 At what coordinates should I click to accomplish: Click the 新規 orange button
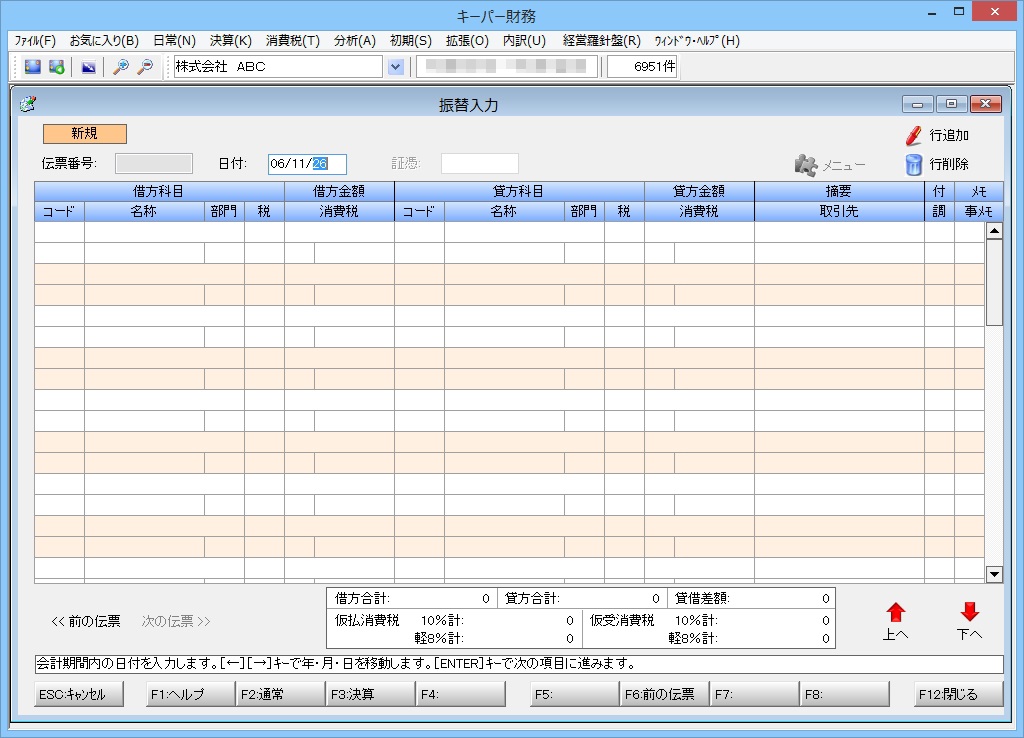click(85, 134)
